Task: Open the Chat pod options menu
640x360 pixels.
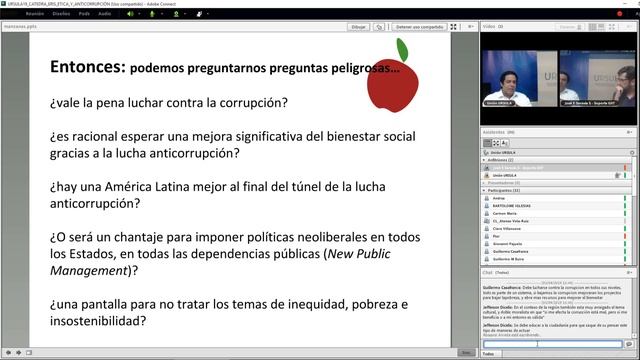Action: click(x=629, y=273)
